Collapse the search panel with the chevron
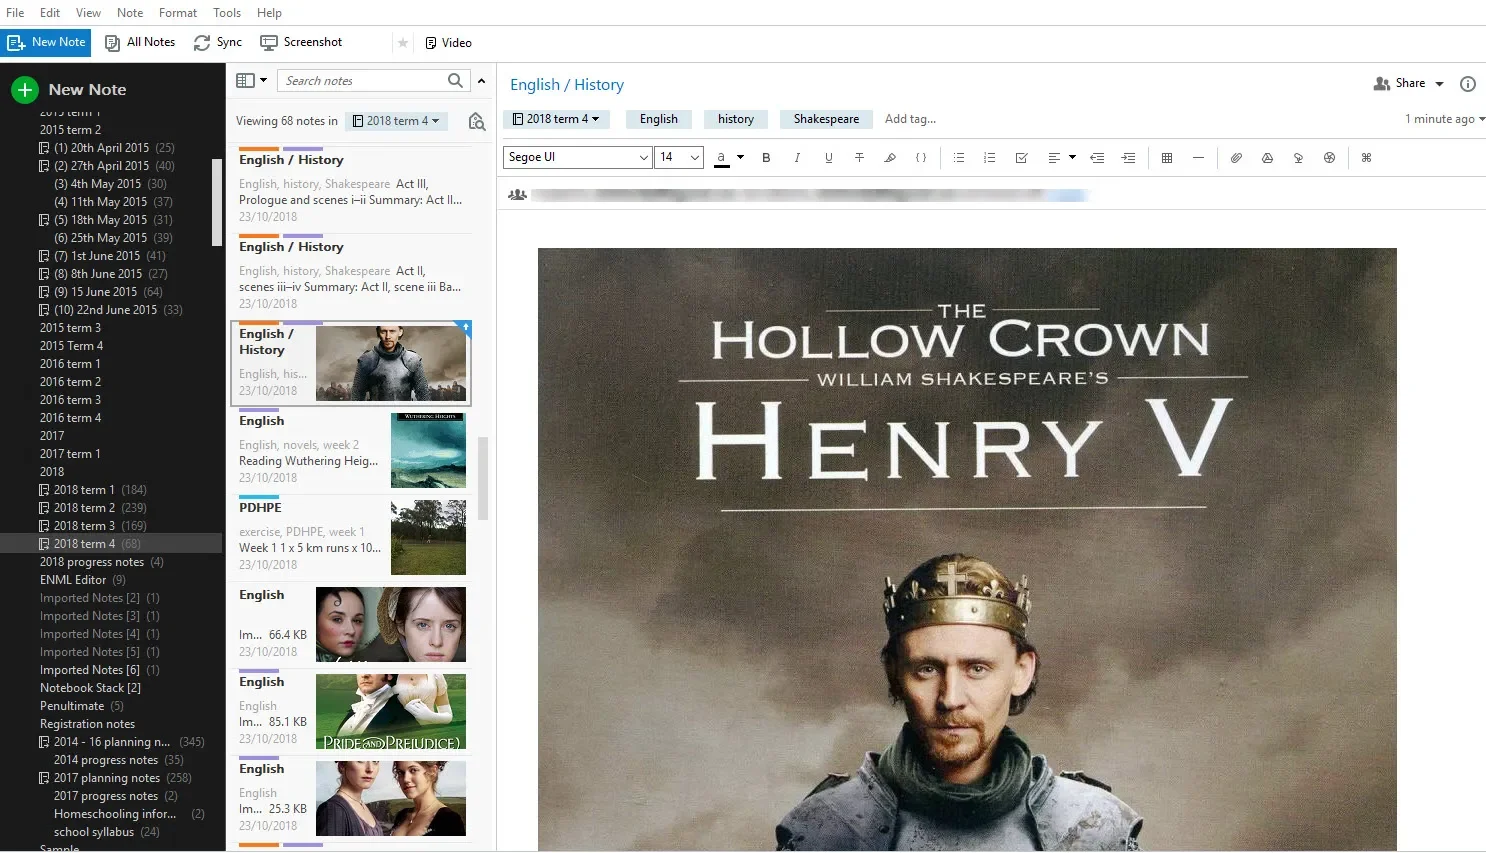Viewport: 1486px width, 853px height. (x=481, y=81)
